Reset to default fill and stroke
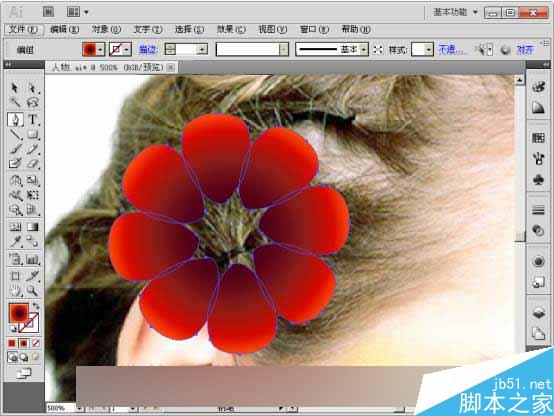The image size is (554, 416). click(x=13, y=329)
